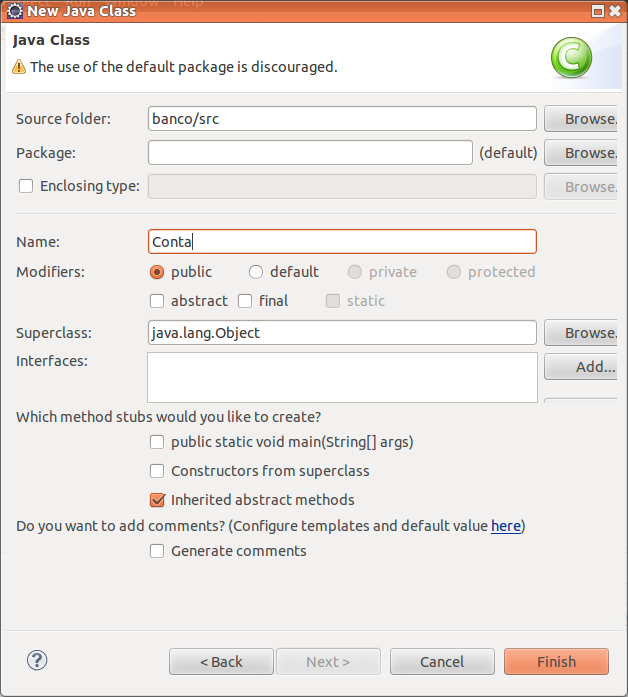Check the final modifier checkbox
Image resolution: width=628 pixels, height=697 pixels.
(x=245, y=301)
